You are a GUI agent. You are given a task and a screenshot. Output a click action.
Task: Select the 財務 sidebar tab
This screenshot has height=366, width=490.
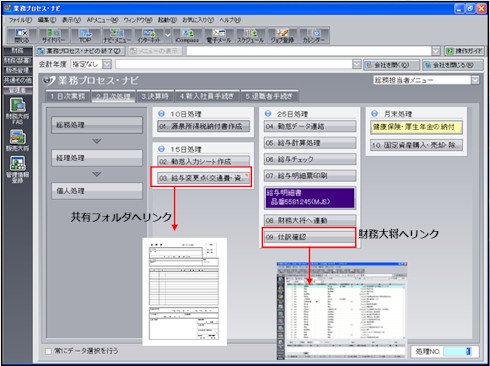[17, 51]
